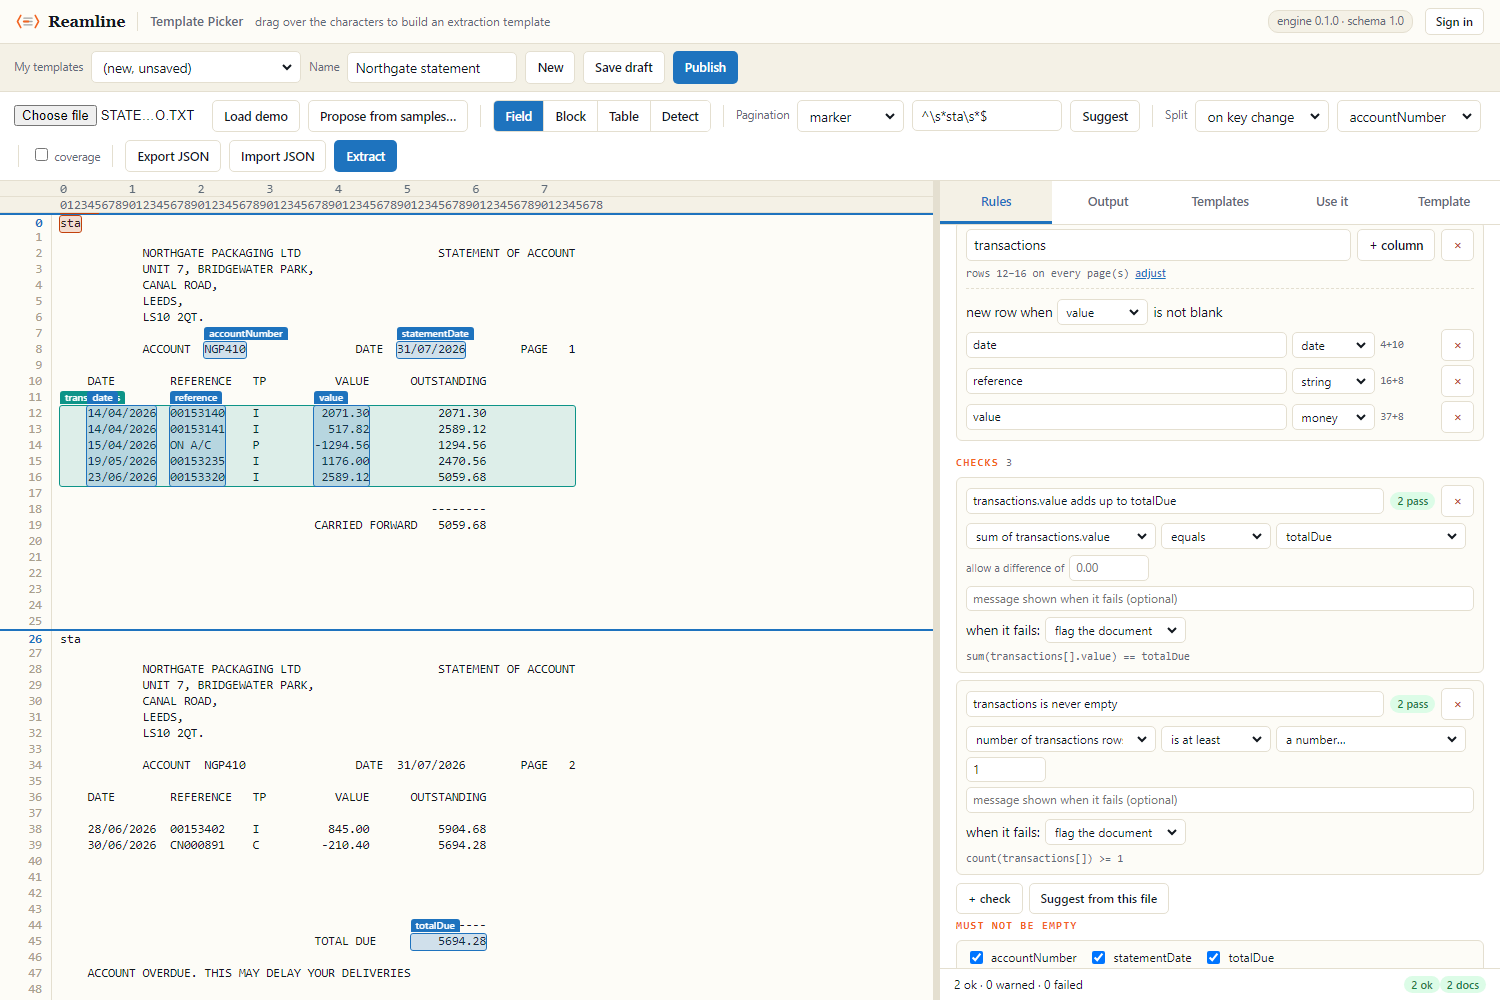This screenshot has width=1500, height=1000.
Task: Switch to the Template tab
Action: (1444, 201)
